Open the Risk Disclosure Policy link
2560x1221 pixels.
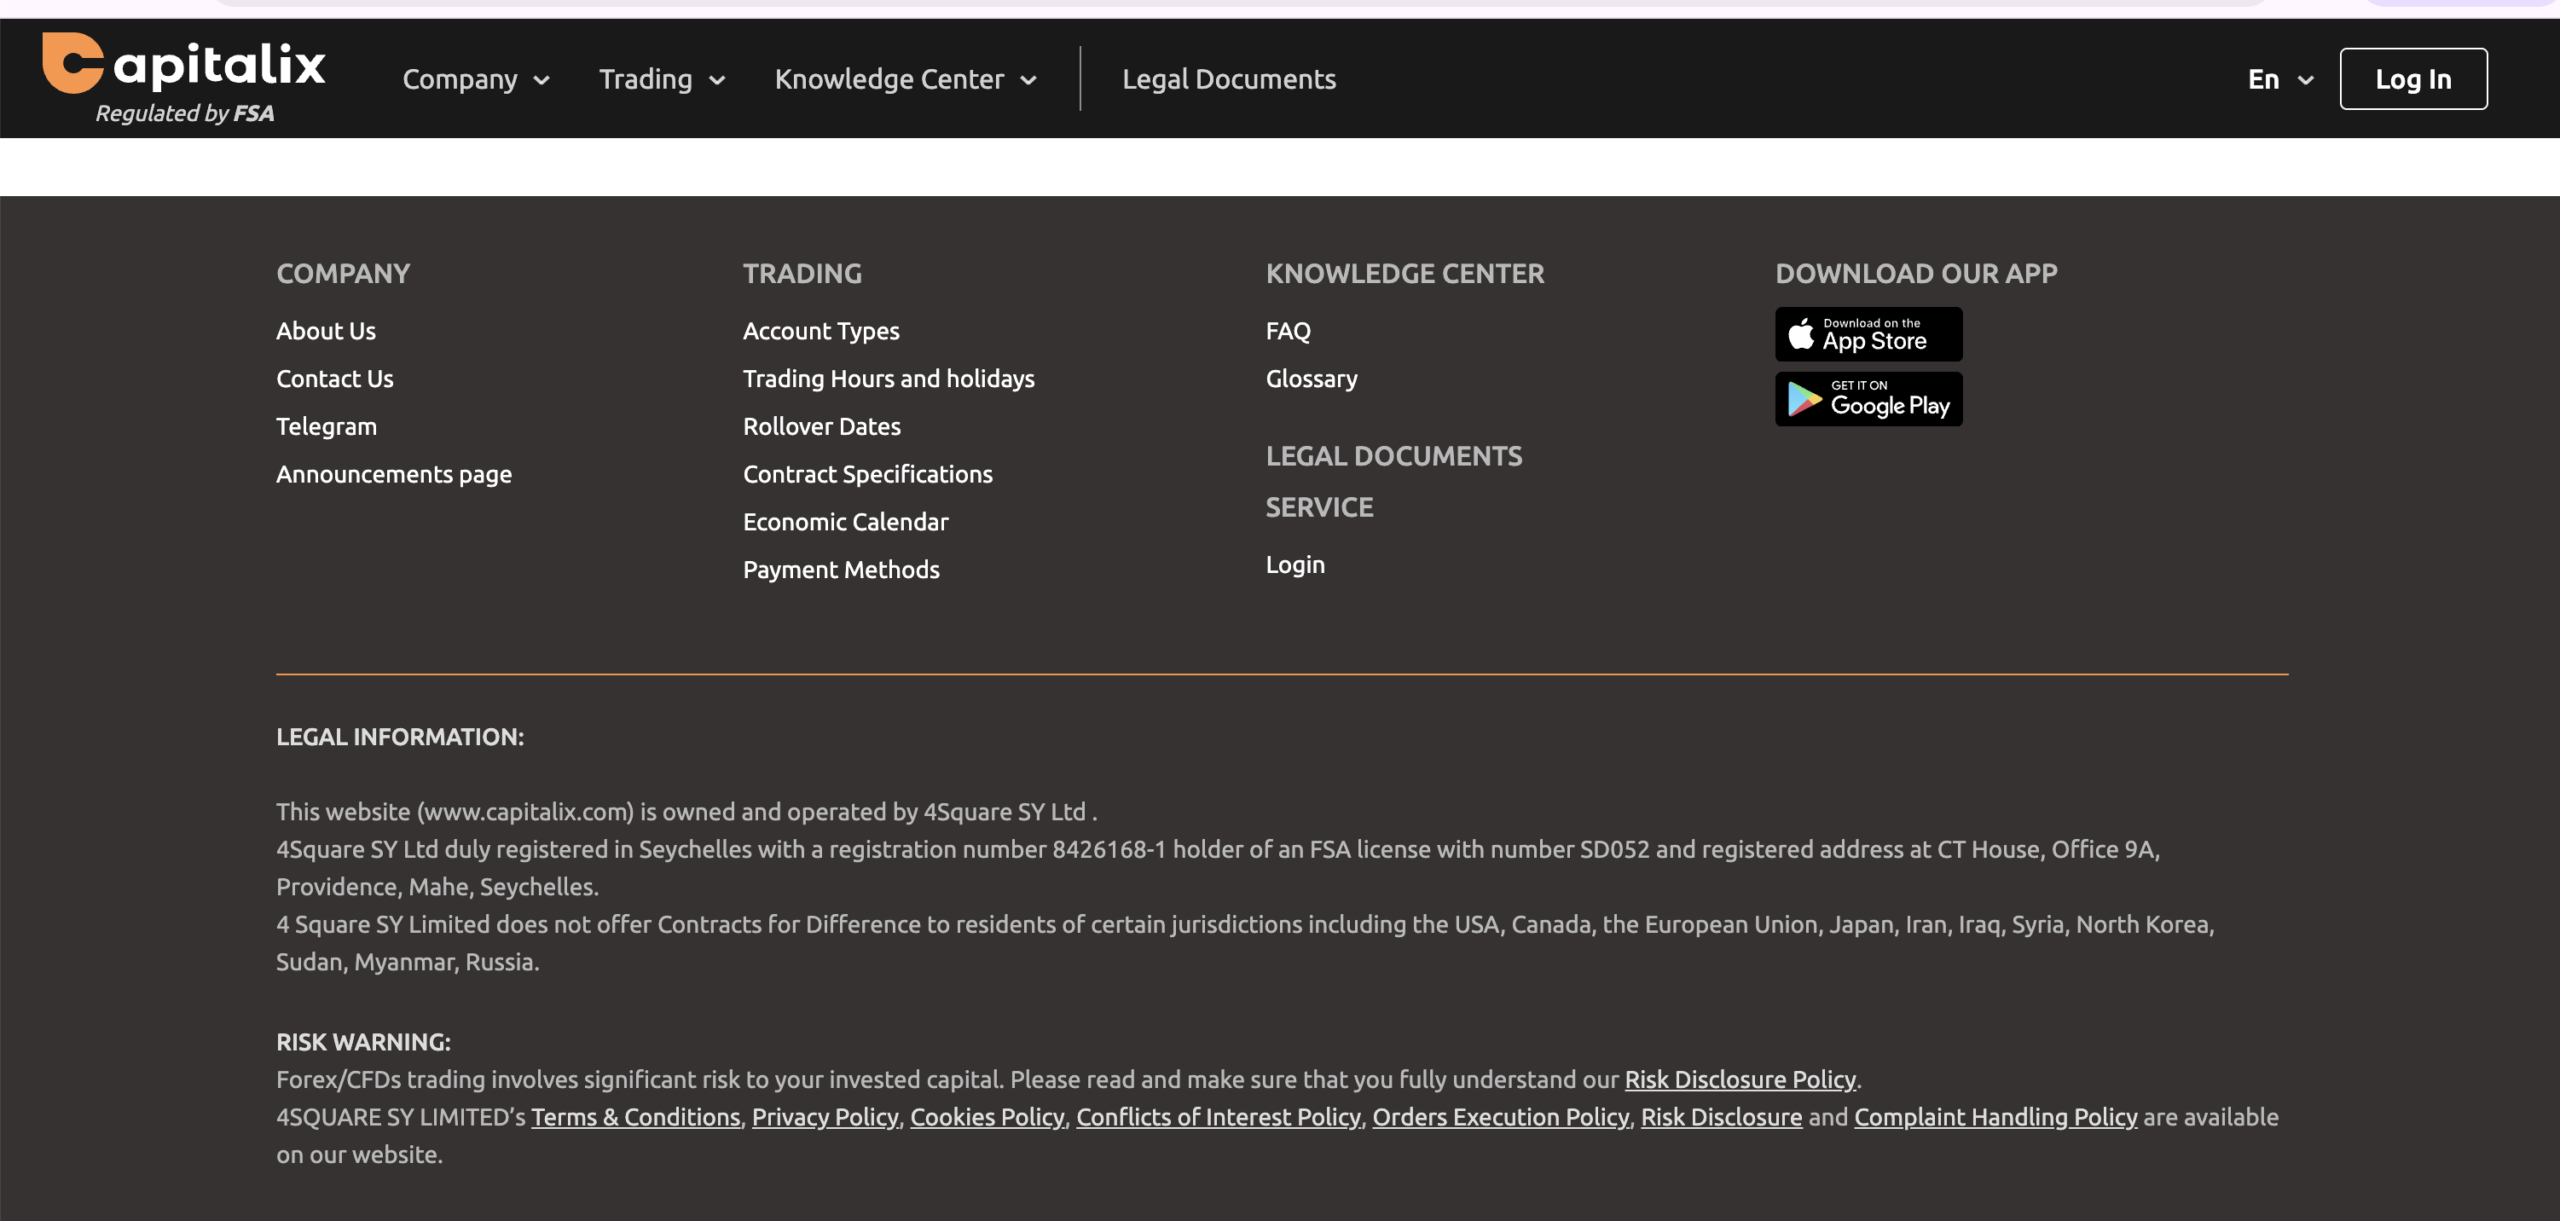pos(1740,1080)
